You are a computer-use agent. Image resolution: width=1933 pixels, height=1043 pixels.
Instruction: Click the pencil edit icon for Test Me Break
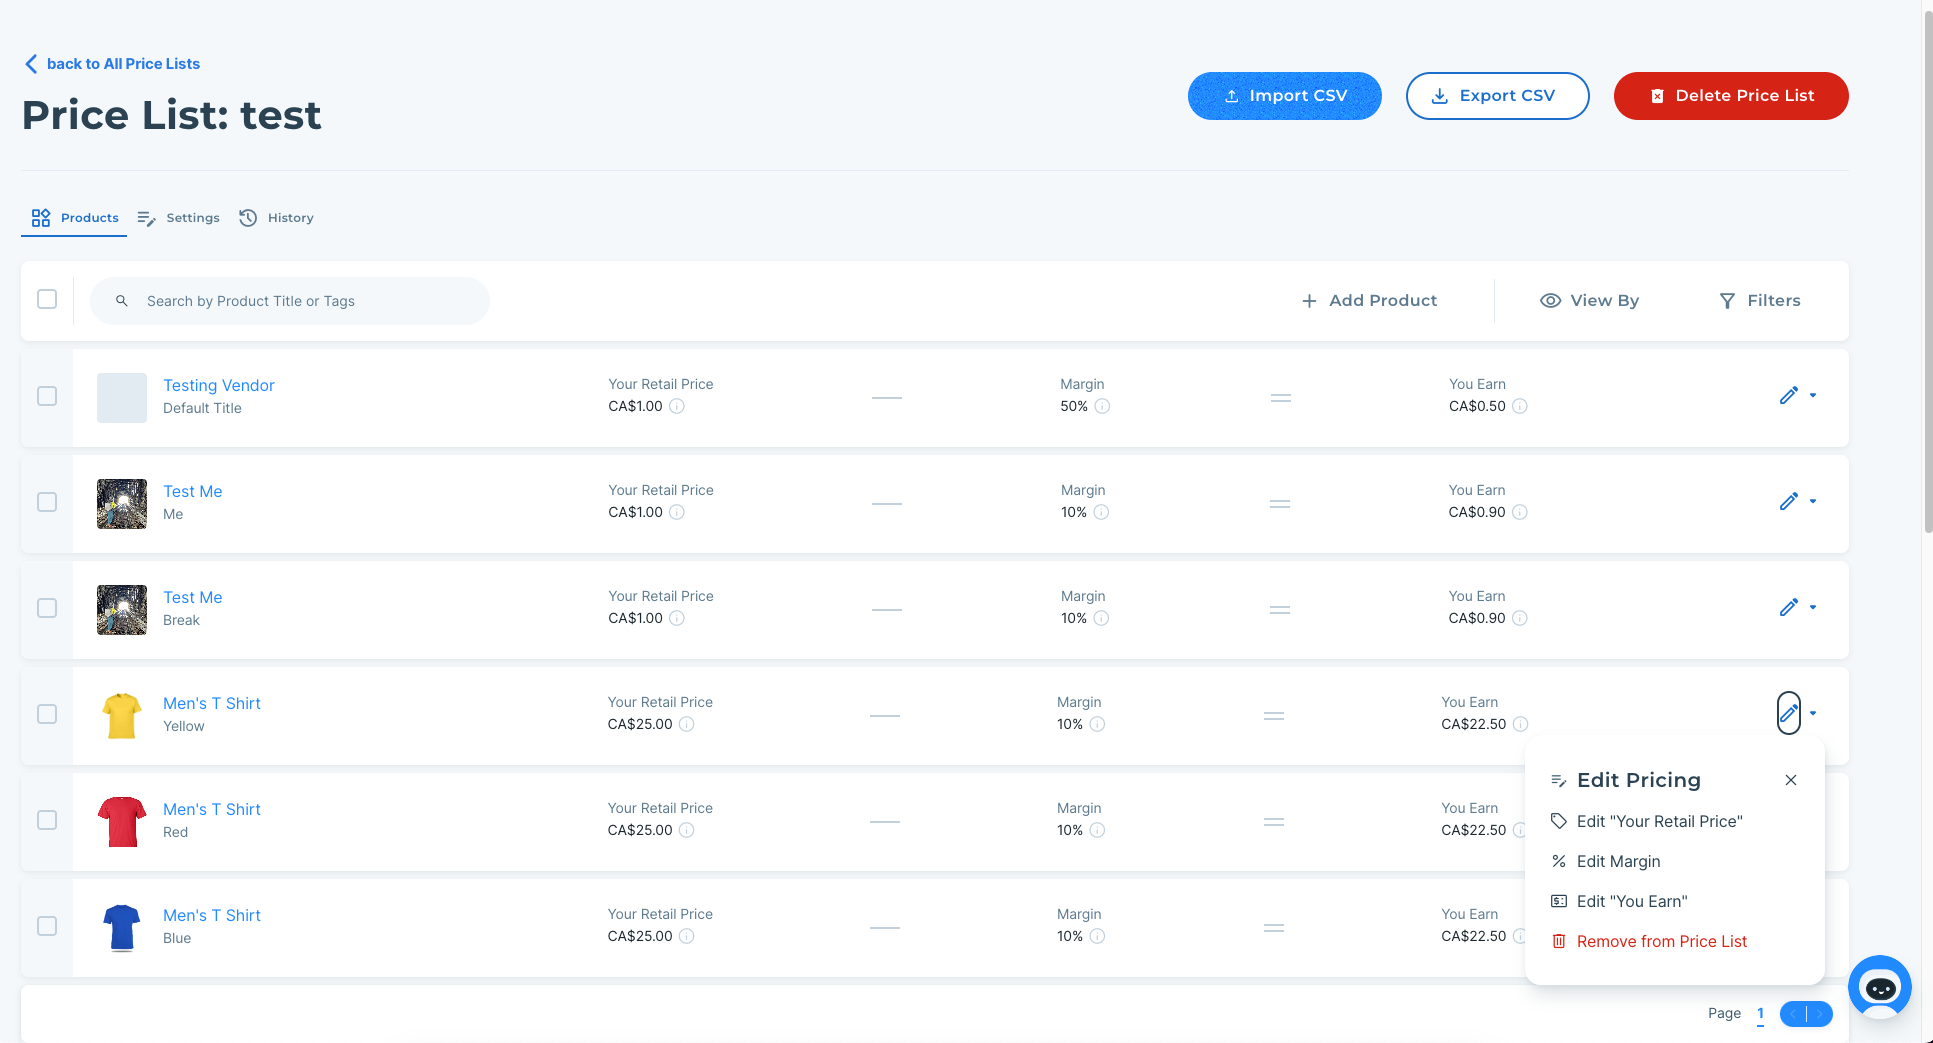pyautogui.click(x=1788, y=608)
